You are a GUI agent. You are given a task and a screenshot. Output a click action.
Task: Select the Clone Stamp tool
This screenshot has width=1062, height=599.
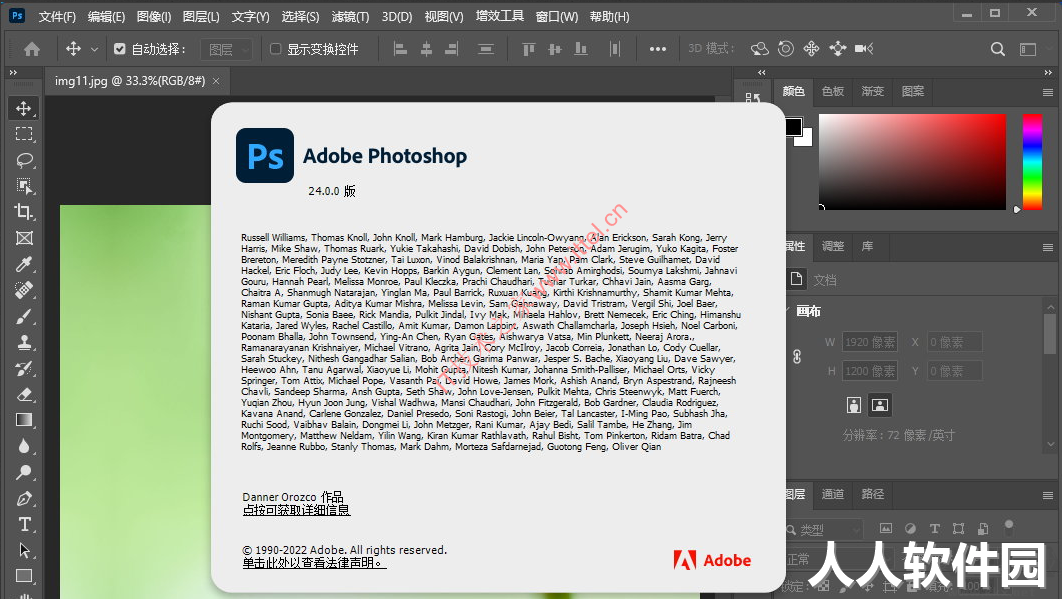pos(24,342)
